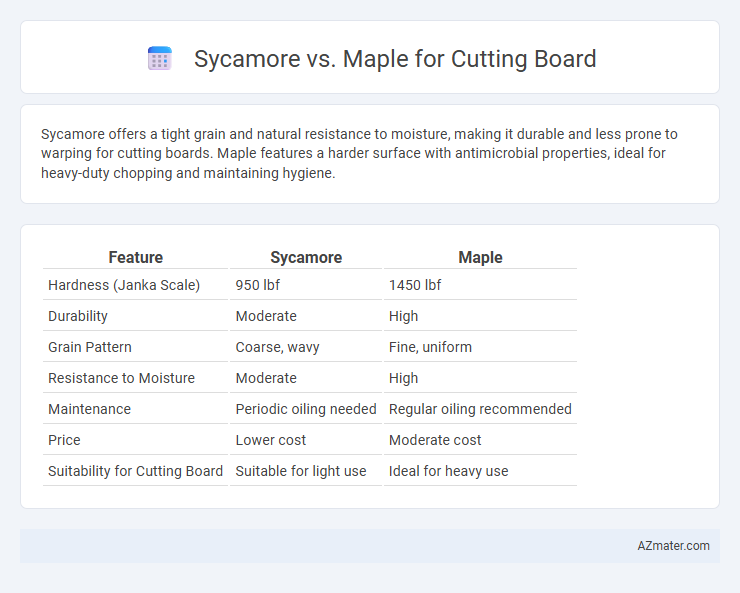Viewport: 740px width, 593px height.
Task: Click the 'Durability' row label
Action: (78, 316)
